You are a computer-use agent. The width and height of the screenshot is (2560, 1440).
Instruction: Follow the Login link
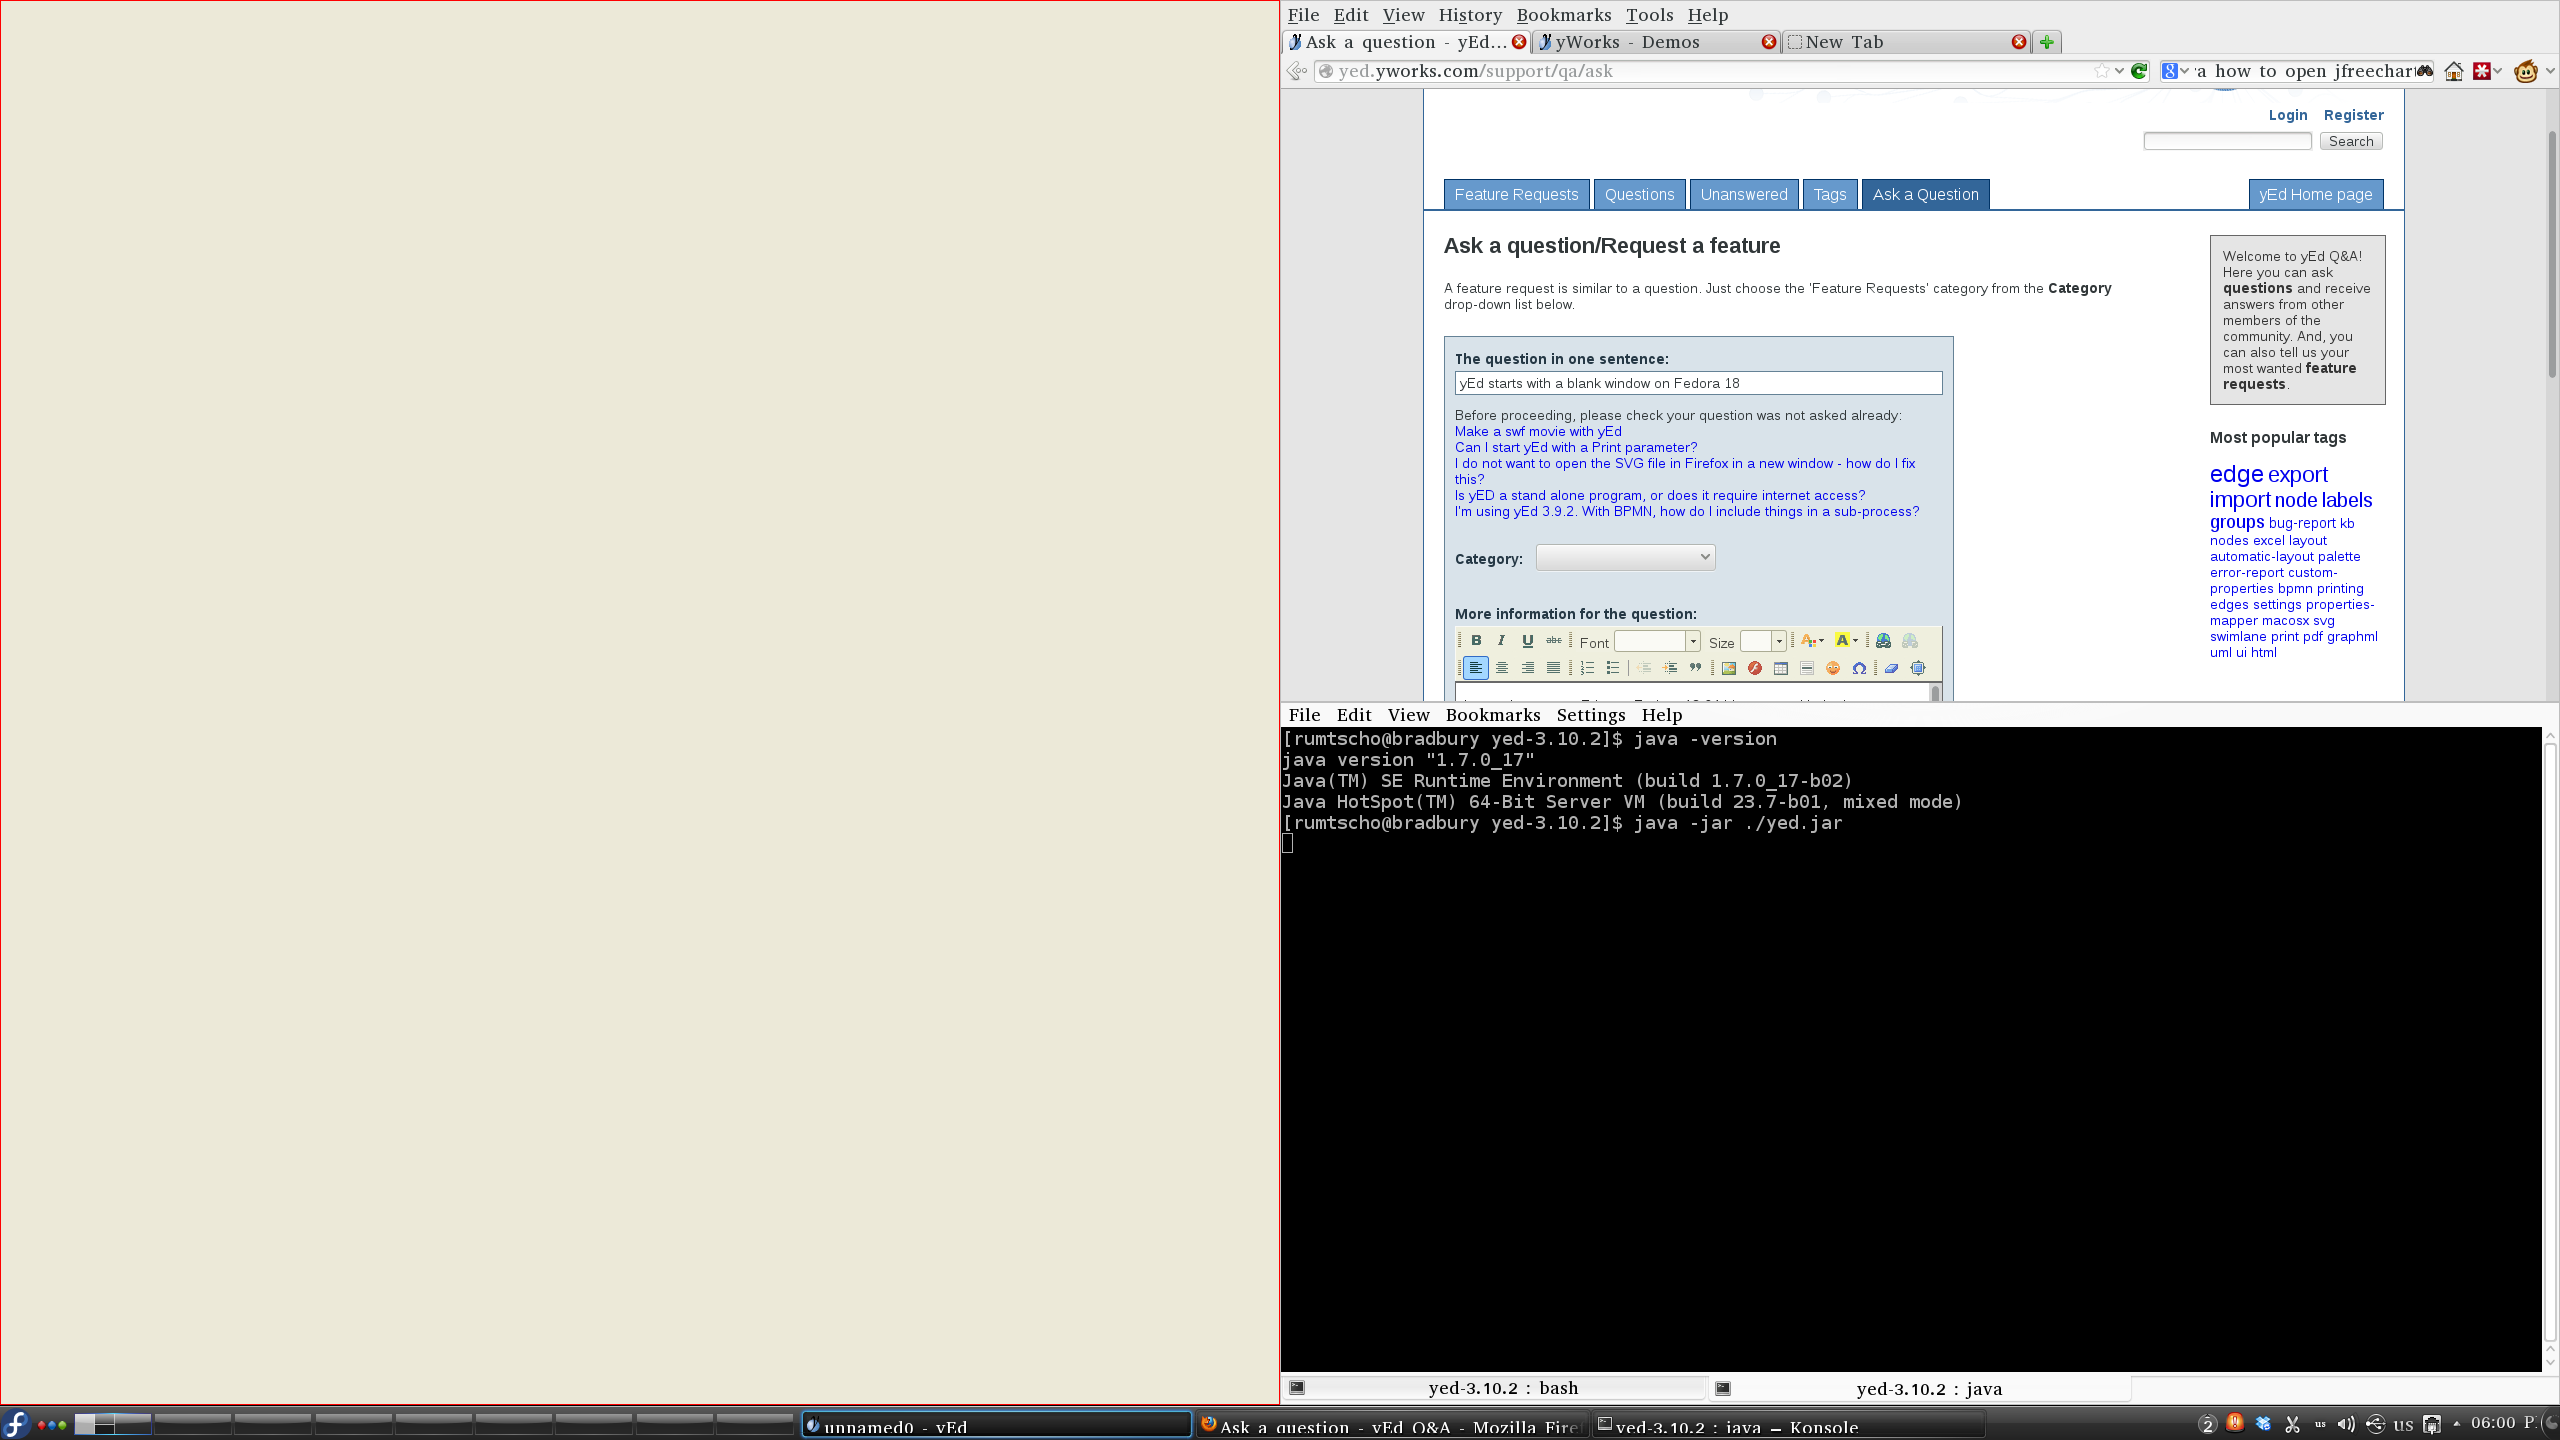click(x=2288, y=115)
